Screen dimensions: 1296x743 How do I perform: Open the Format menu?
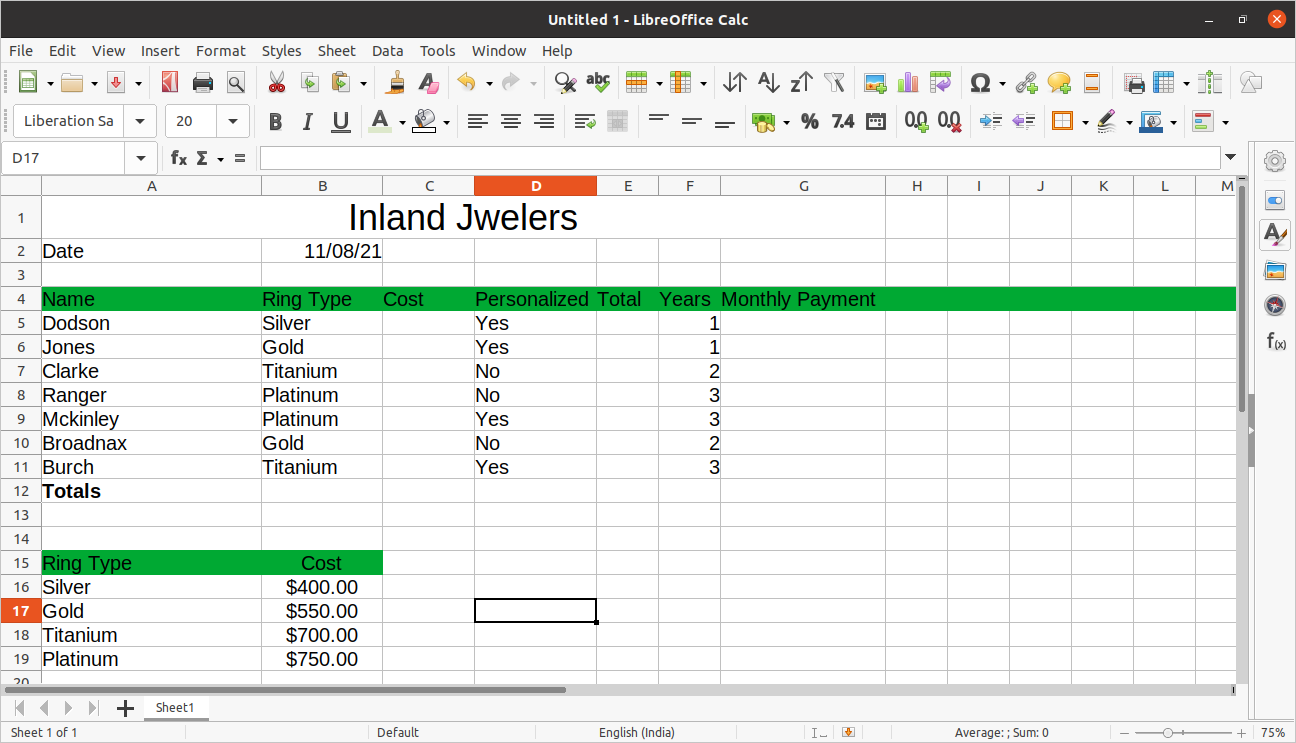click(x=220, y=51)
